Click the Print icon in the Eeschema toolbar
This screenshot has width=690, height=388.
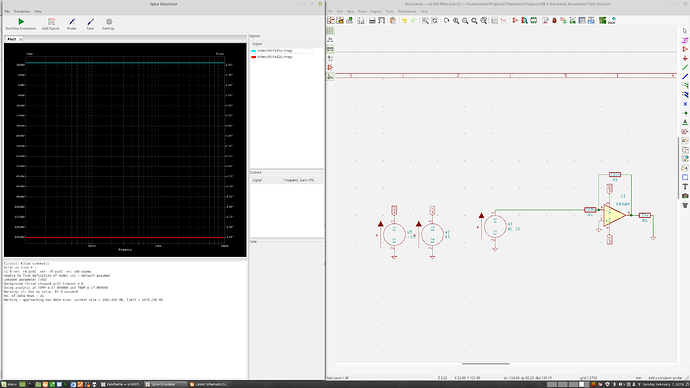372,21
